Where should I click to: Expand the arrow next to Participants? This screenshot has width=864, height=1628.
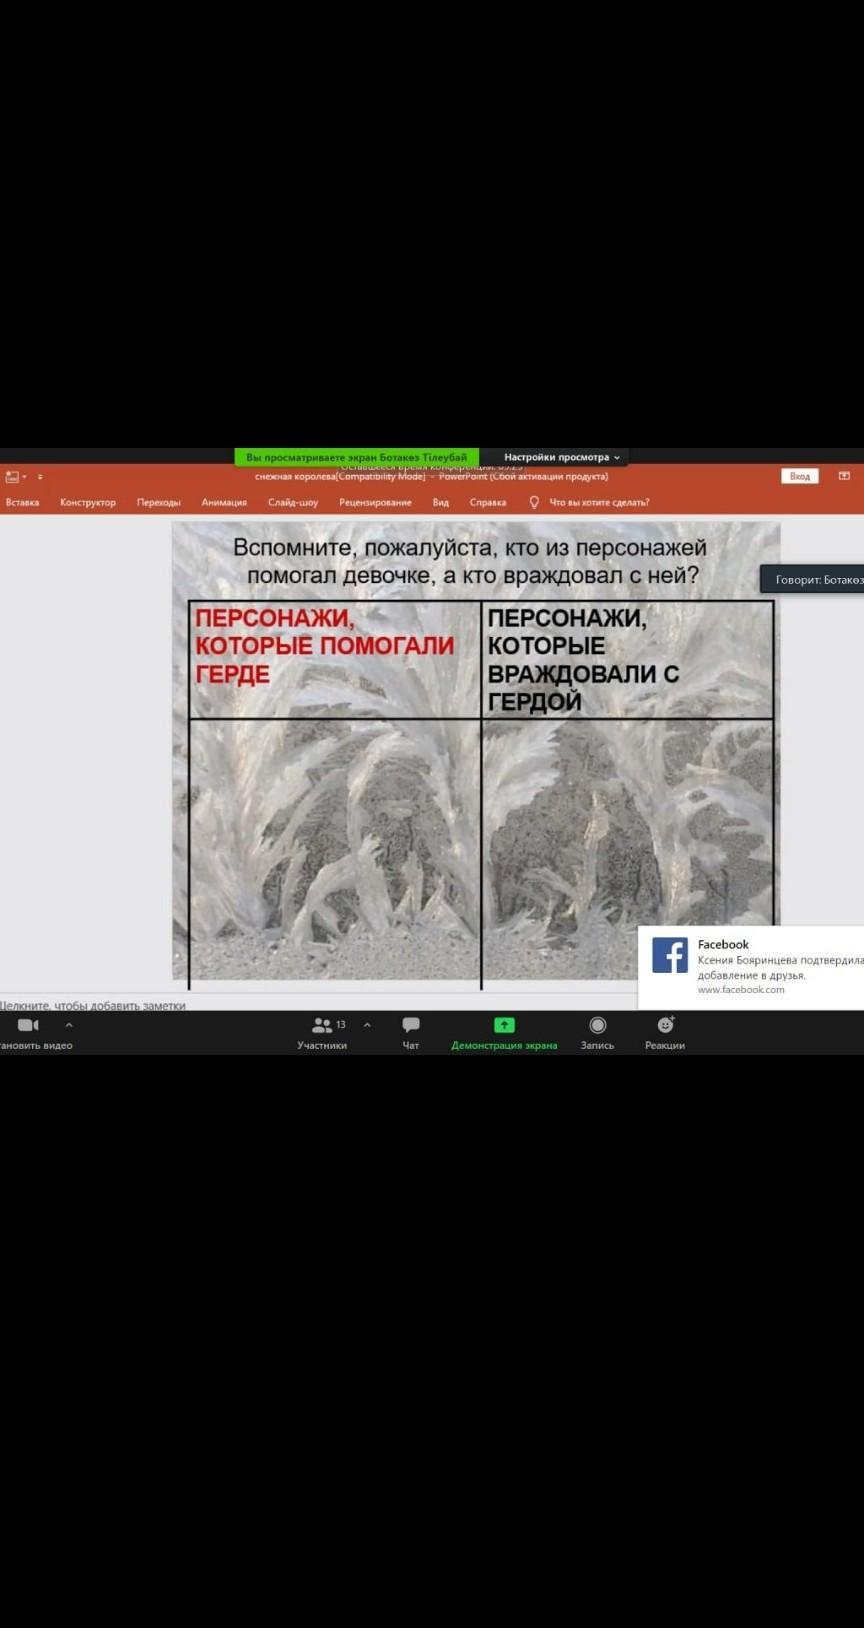tap(367, 1025)
